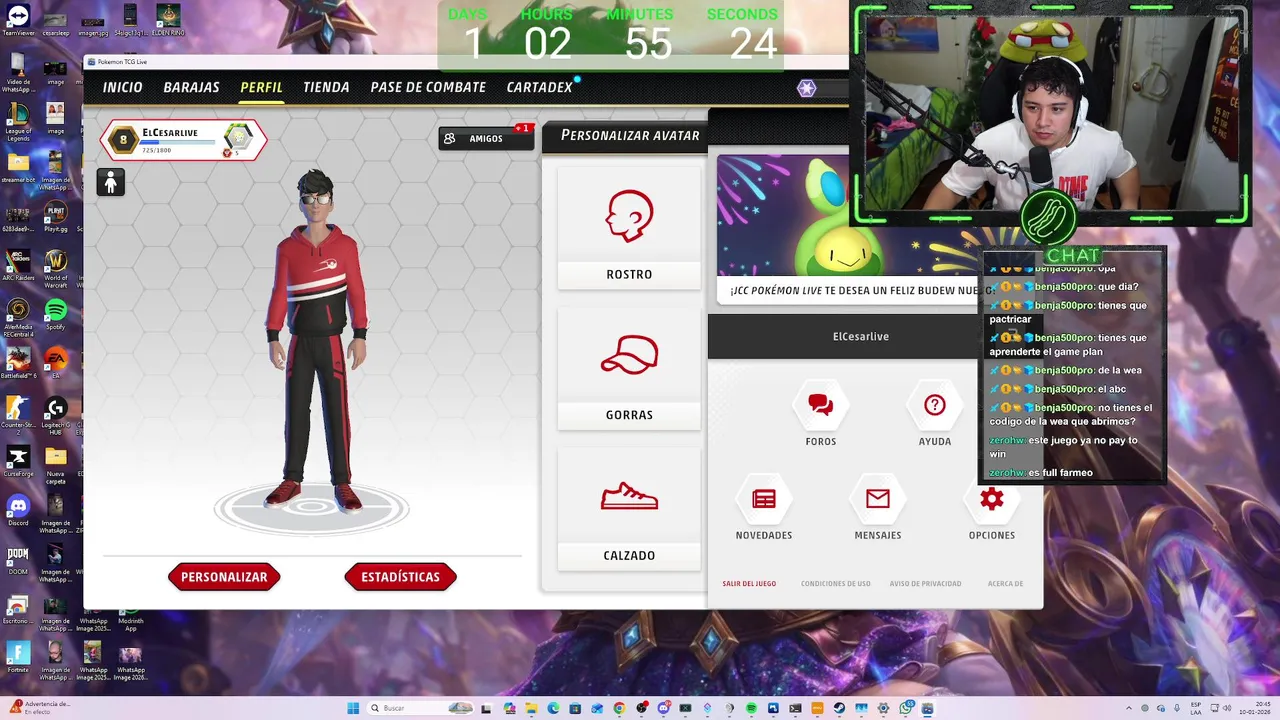This screenshot has width=1280, height=720.
Task: Click the rank emblem on profile badge
Action: (x=238, y=138)
